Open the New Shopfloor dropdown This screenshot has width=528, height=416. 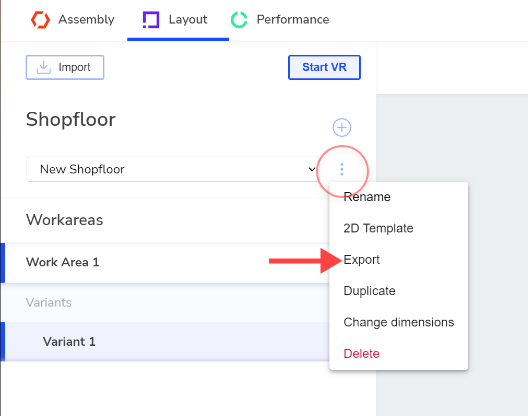tap(172, 169)
